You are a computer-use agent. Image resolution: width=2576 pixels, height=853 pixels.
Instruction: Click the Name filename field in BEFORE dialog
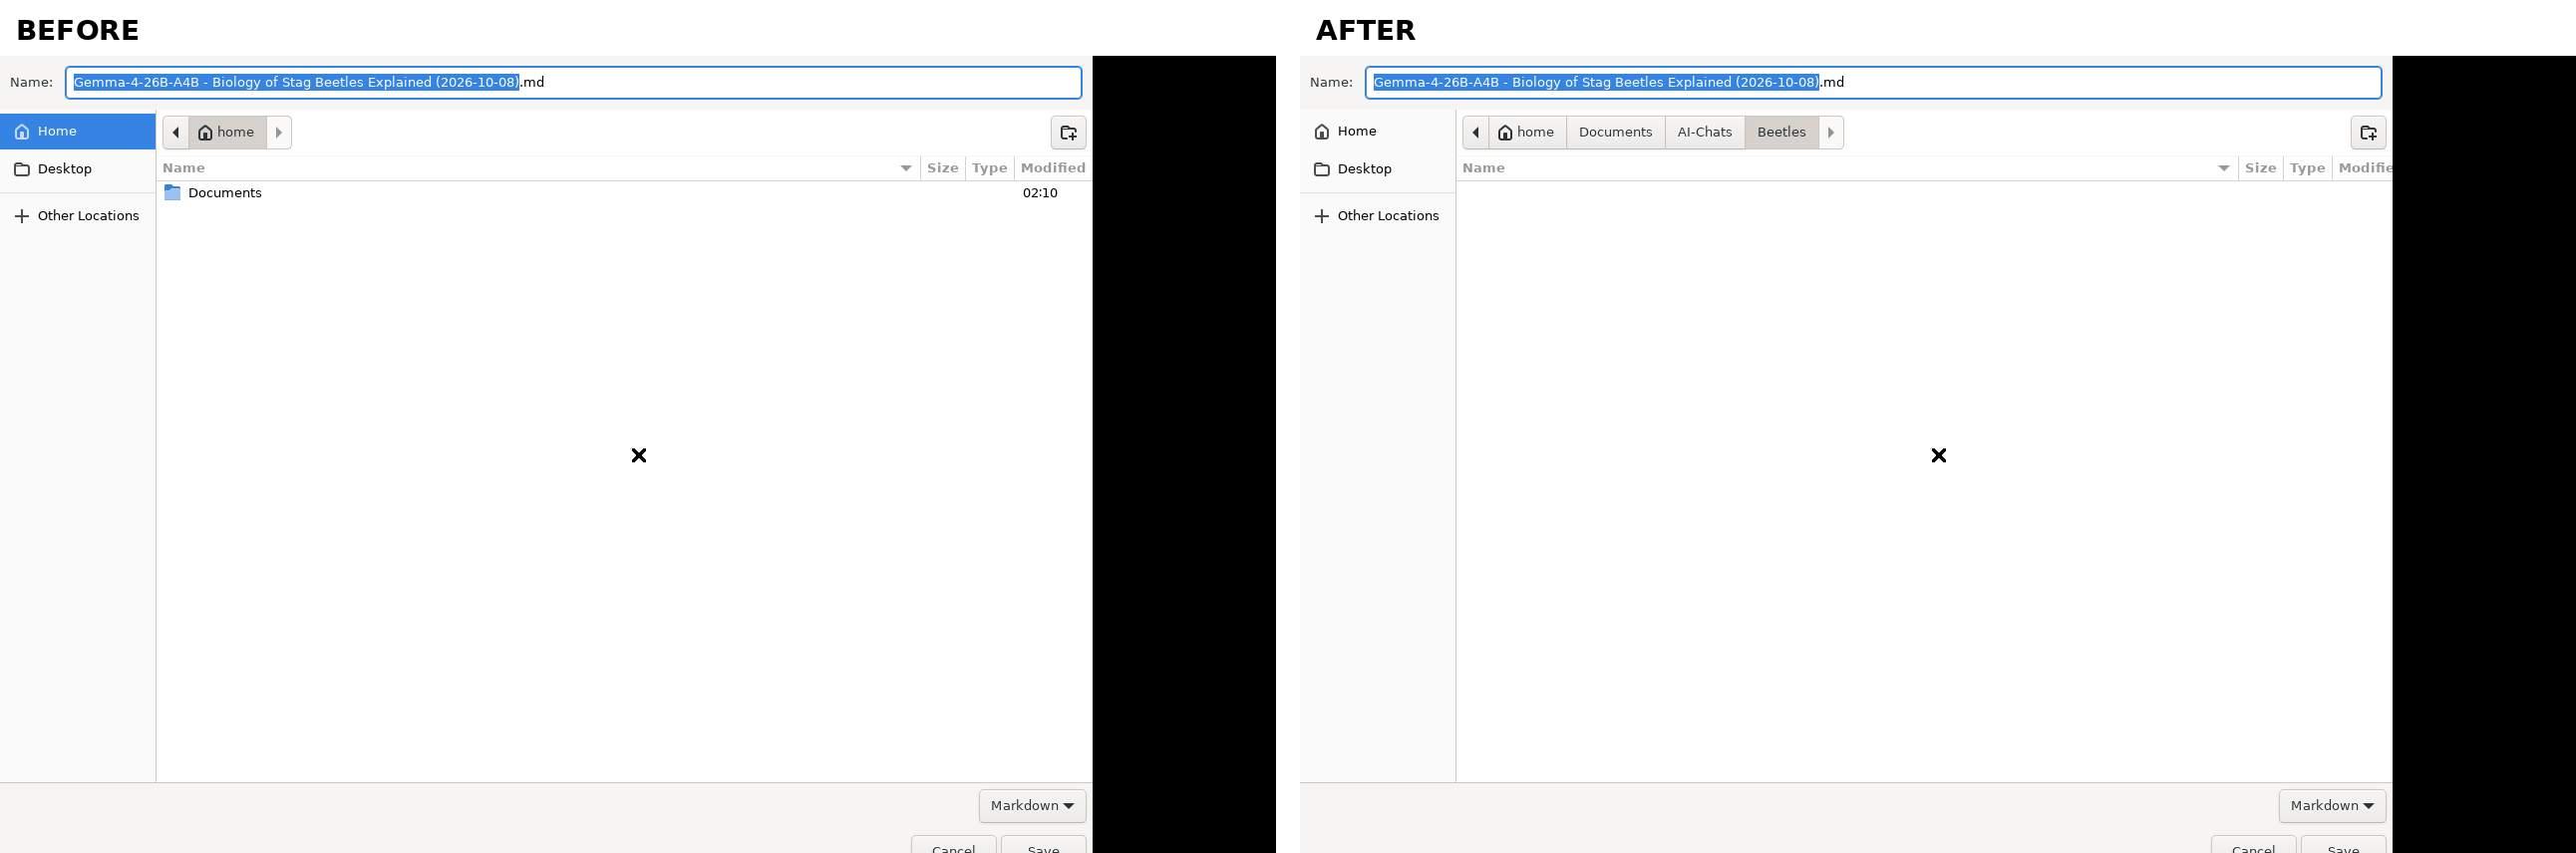tap(573, 82)
